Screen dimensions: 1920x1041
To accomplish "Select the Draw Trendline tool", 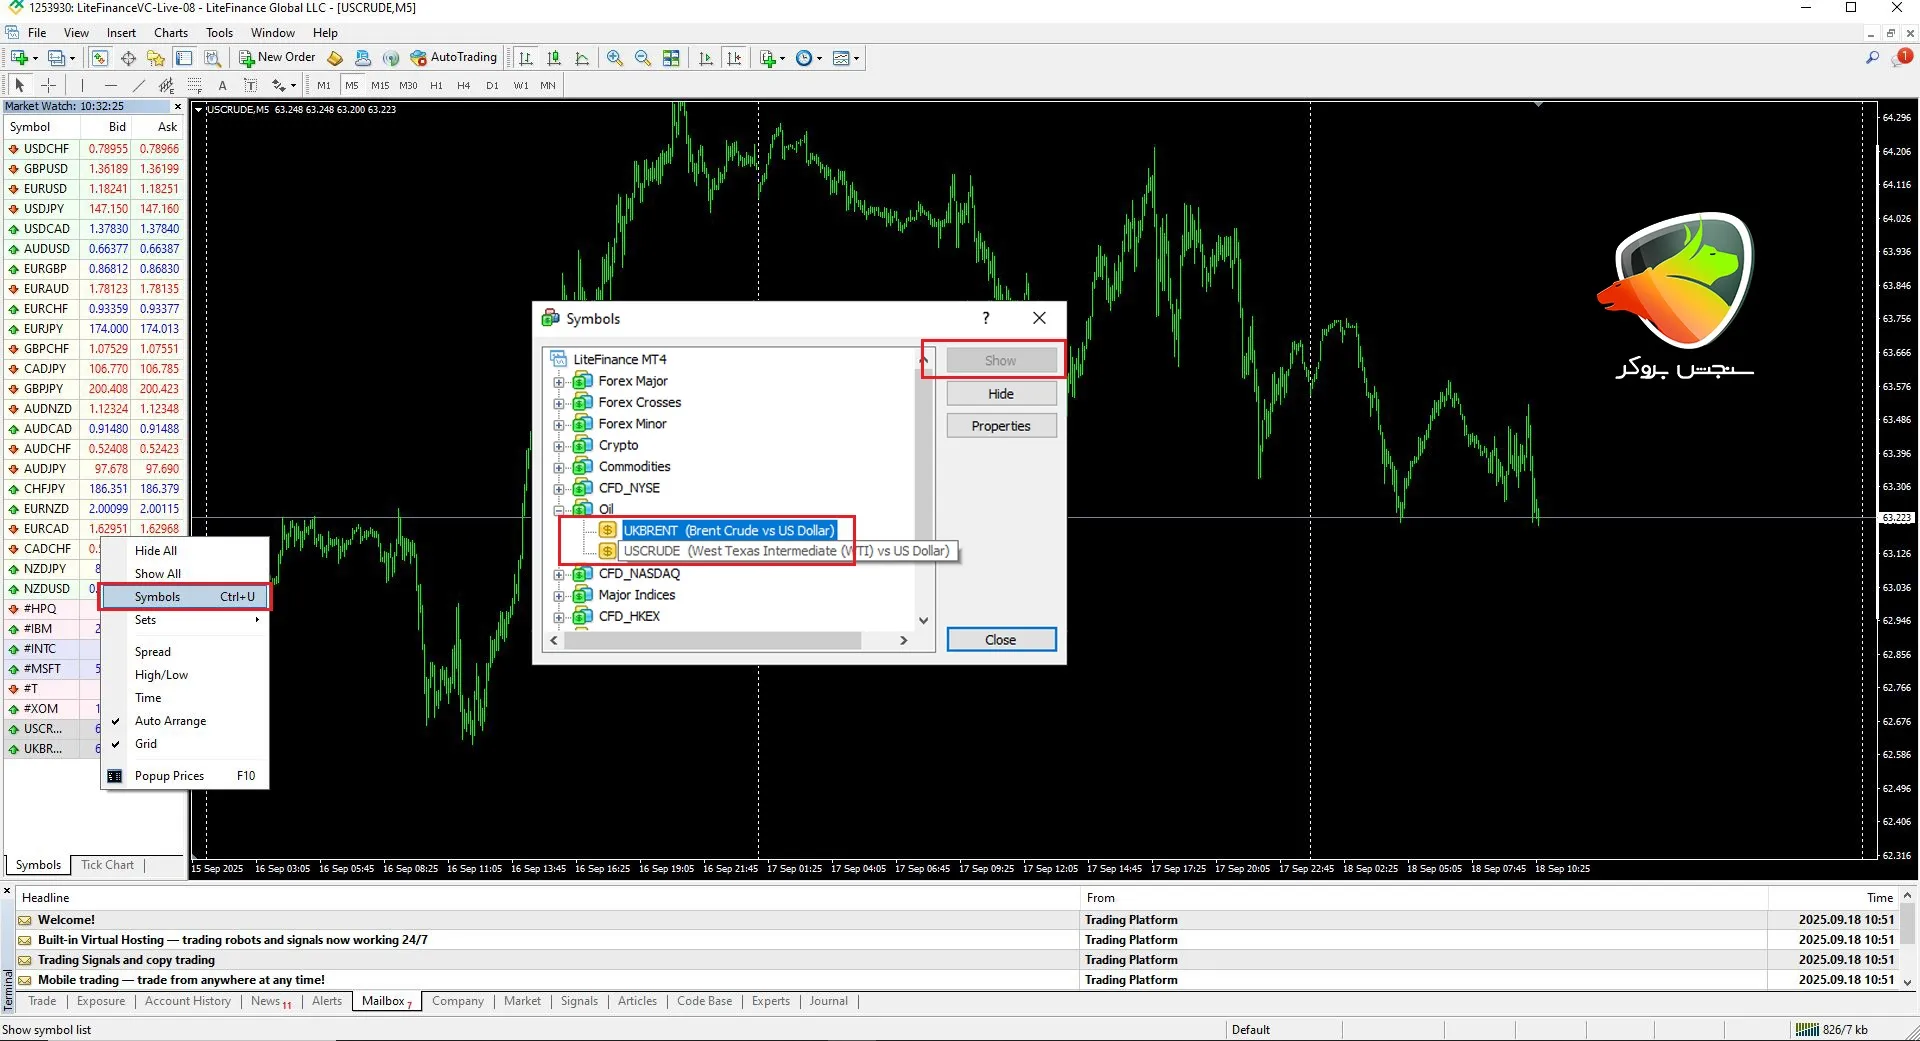I will (139, 86).
